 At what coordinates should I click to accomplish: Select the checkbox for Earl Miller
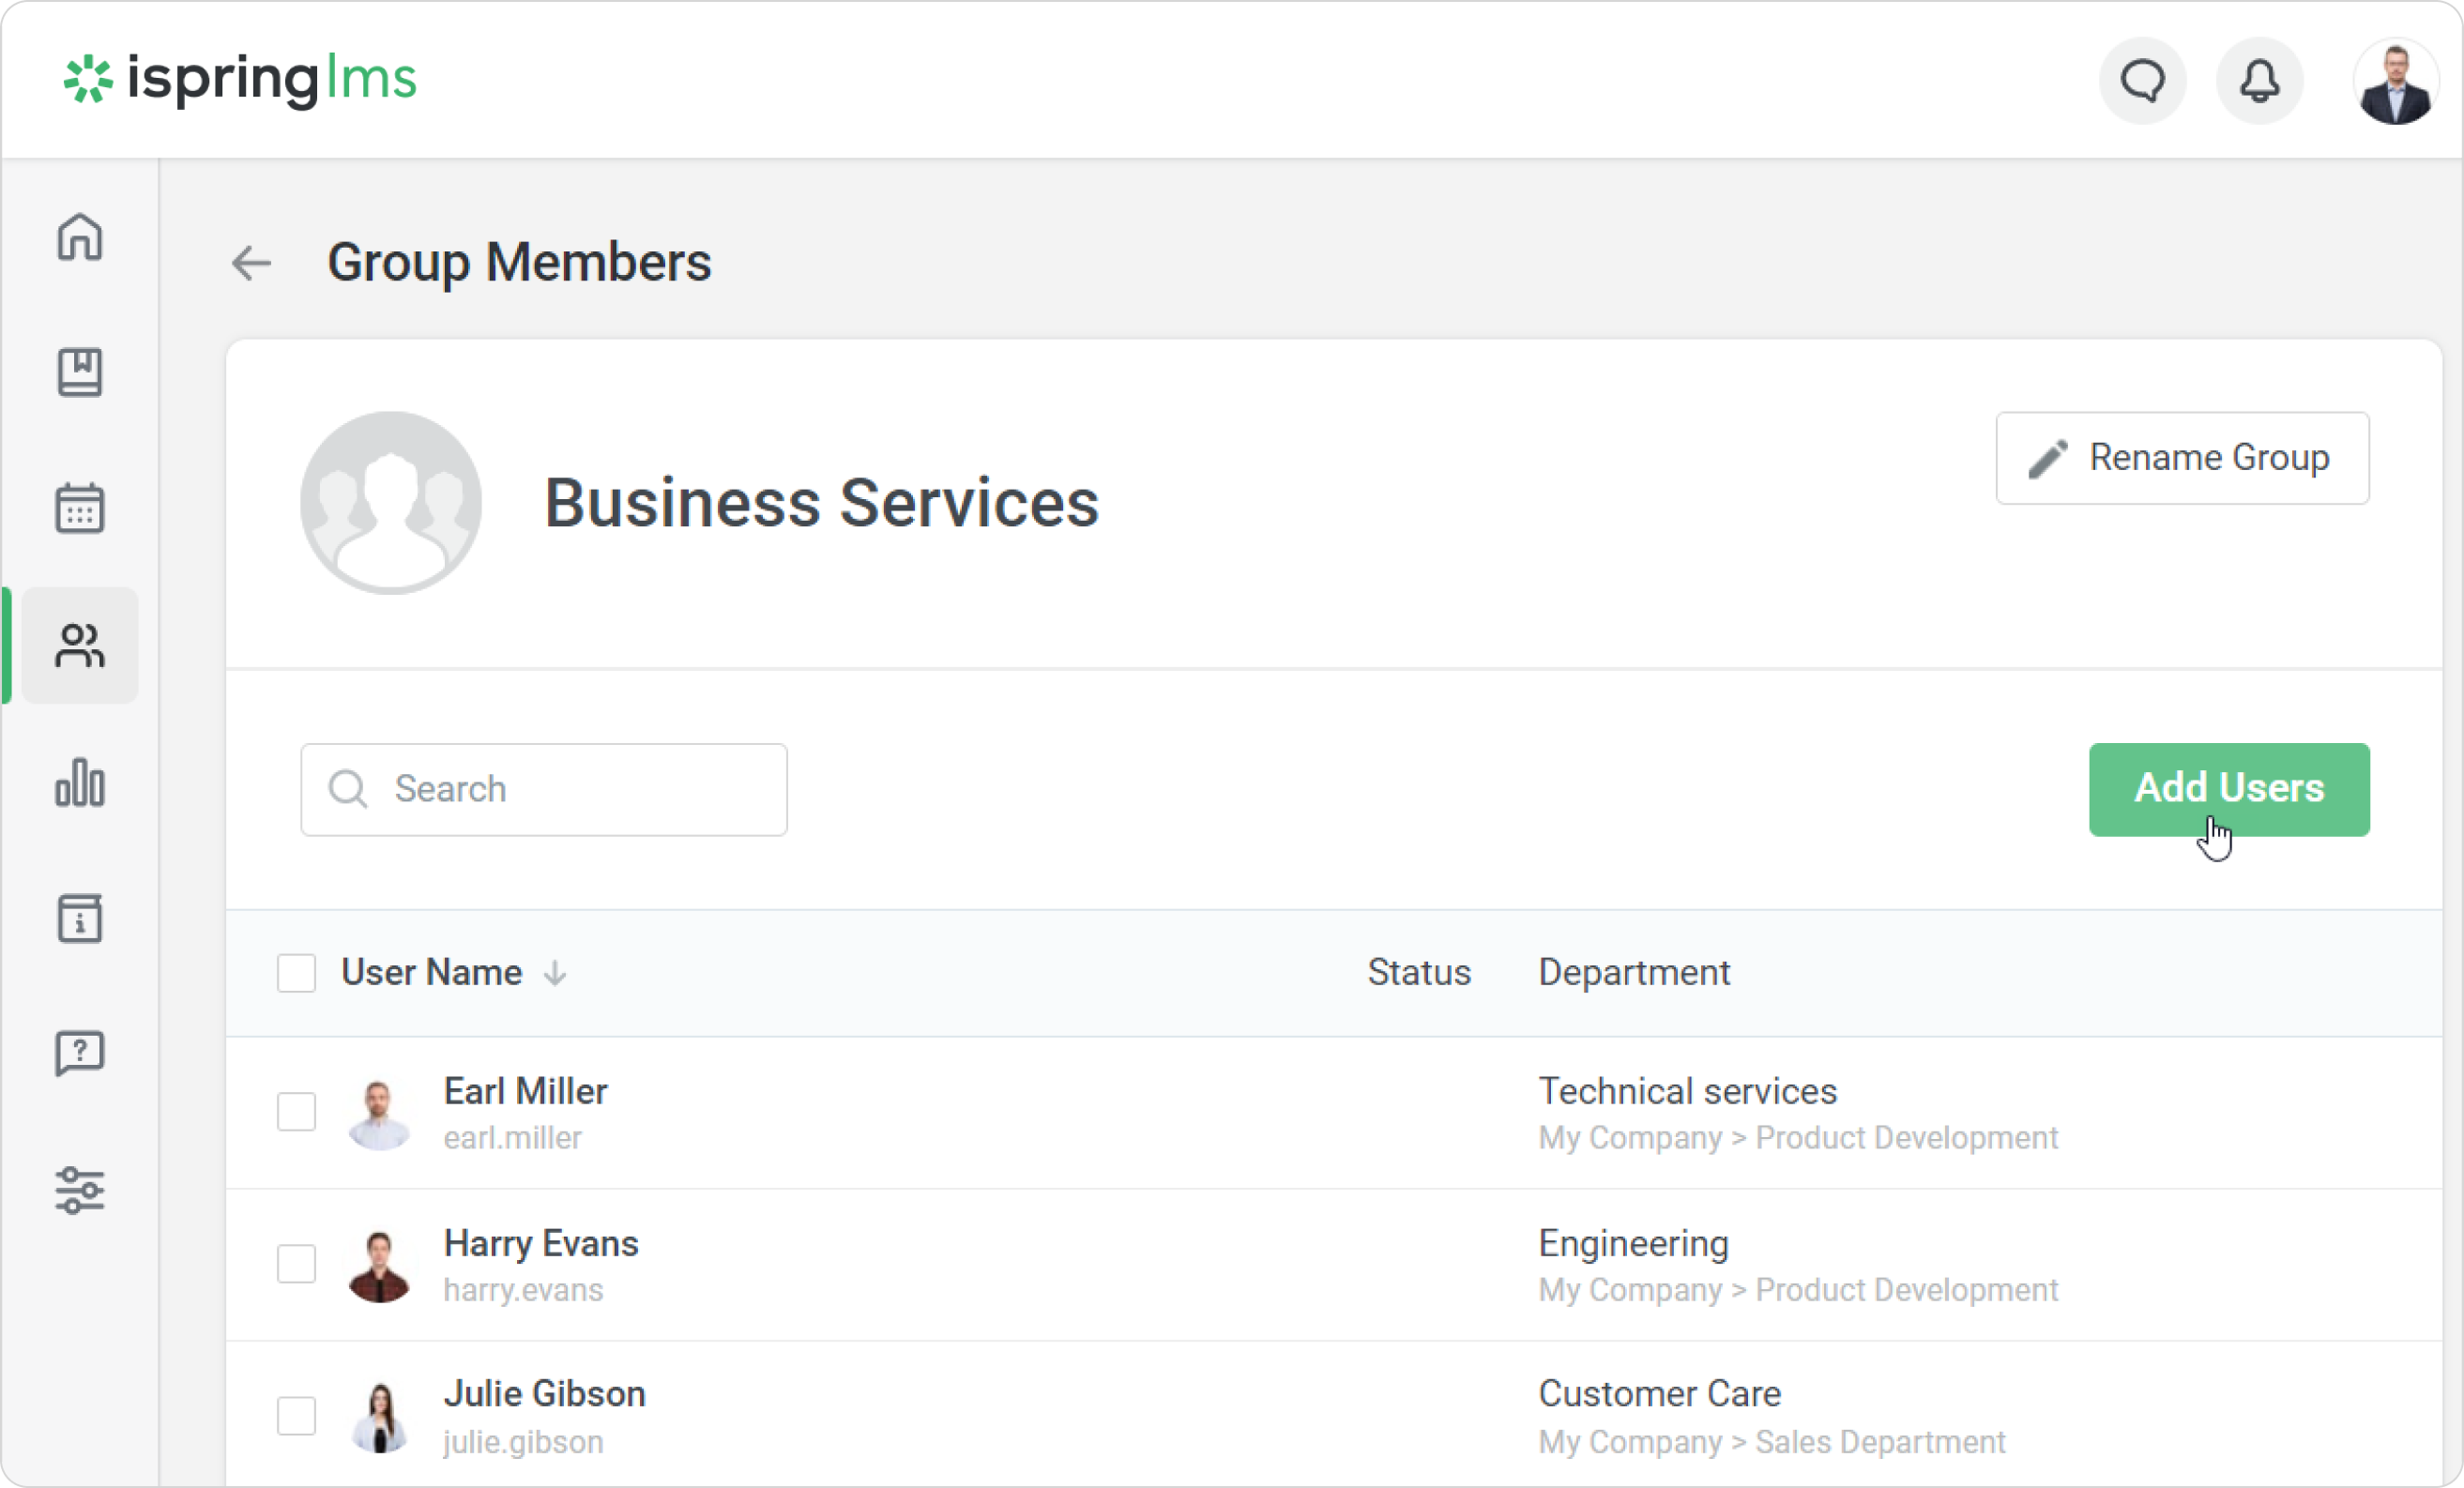pos(296,1111)
